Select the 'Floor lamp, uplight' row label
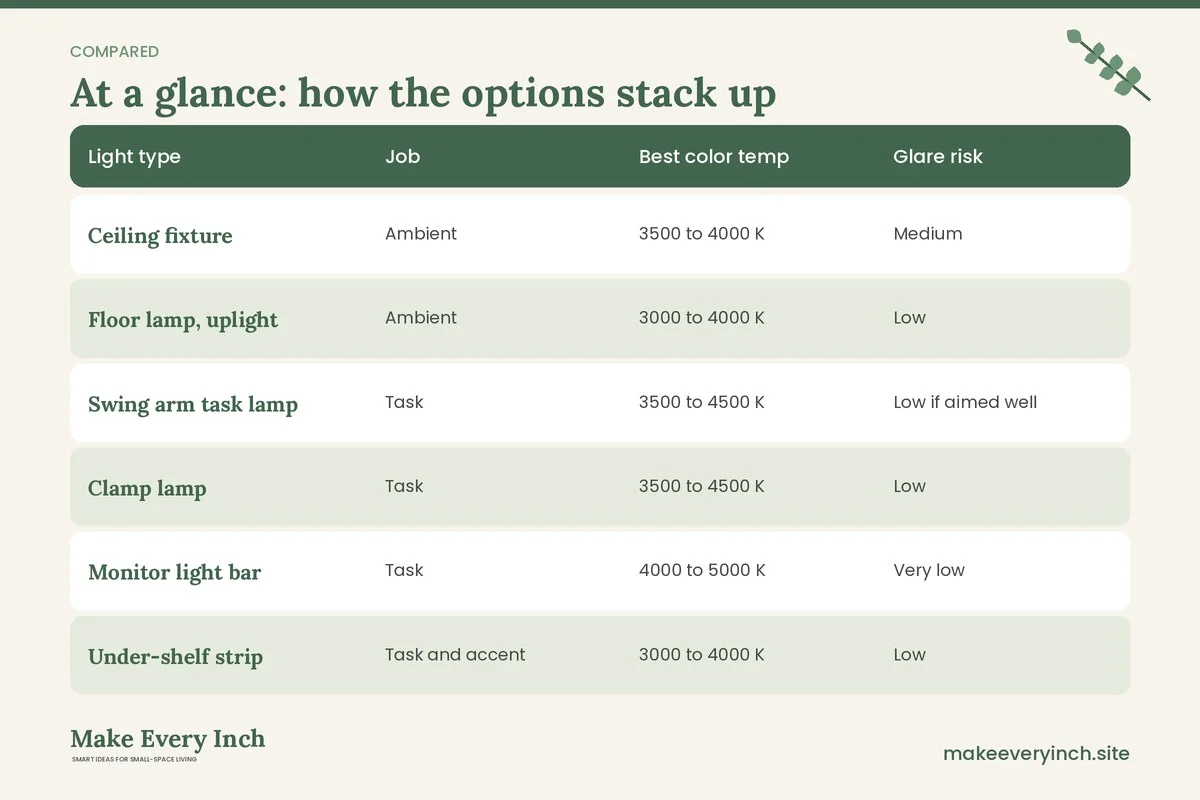The image size is (1200, 800). (x=183, y=320)
